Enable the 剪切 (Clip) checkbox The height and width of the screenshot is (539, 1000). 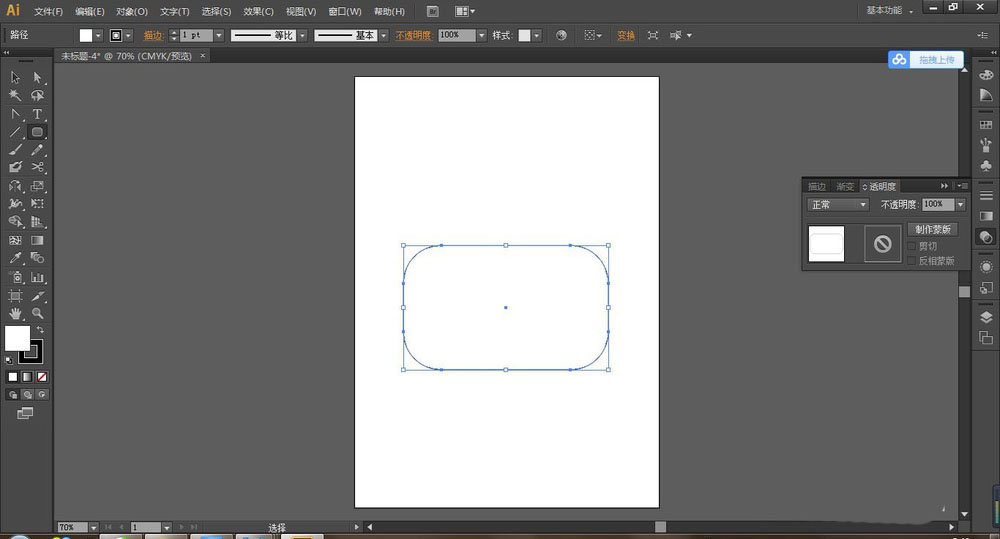coord(911,246)
